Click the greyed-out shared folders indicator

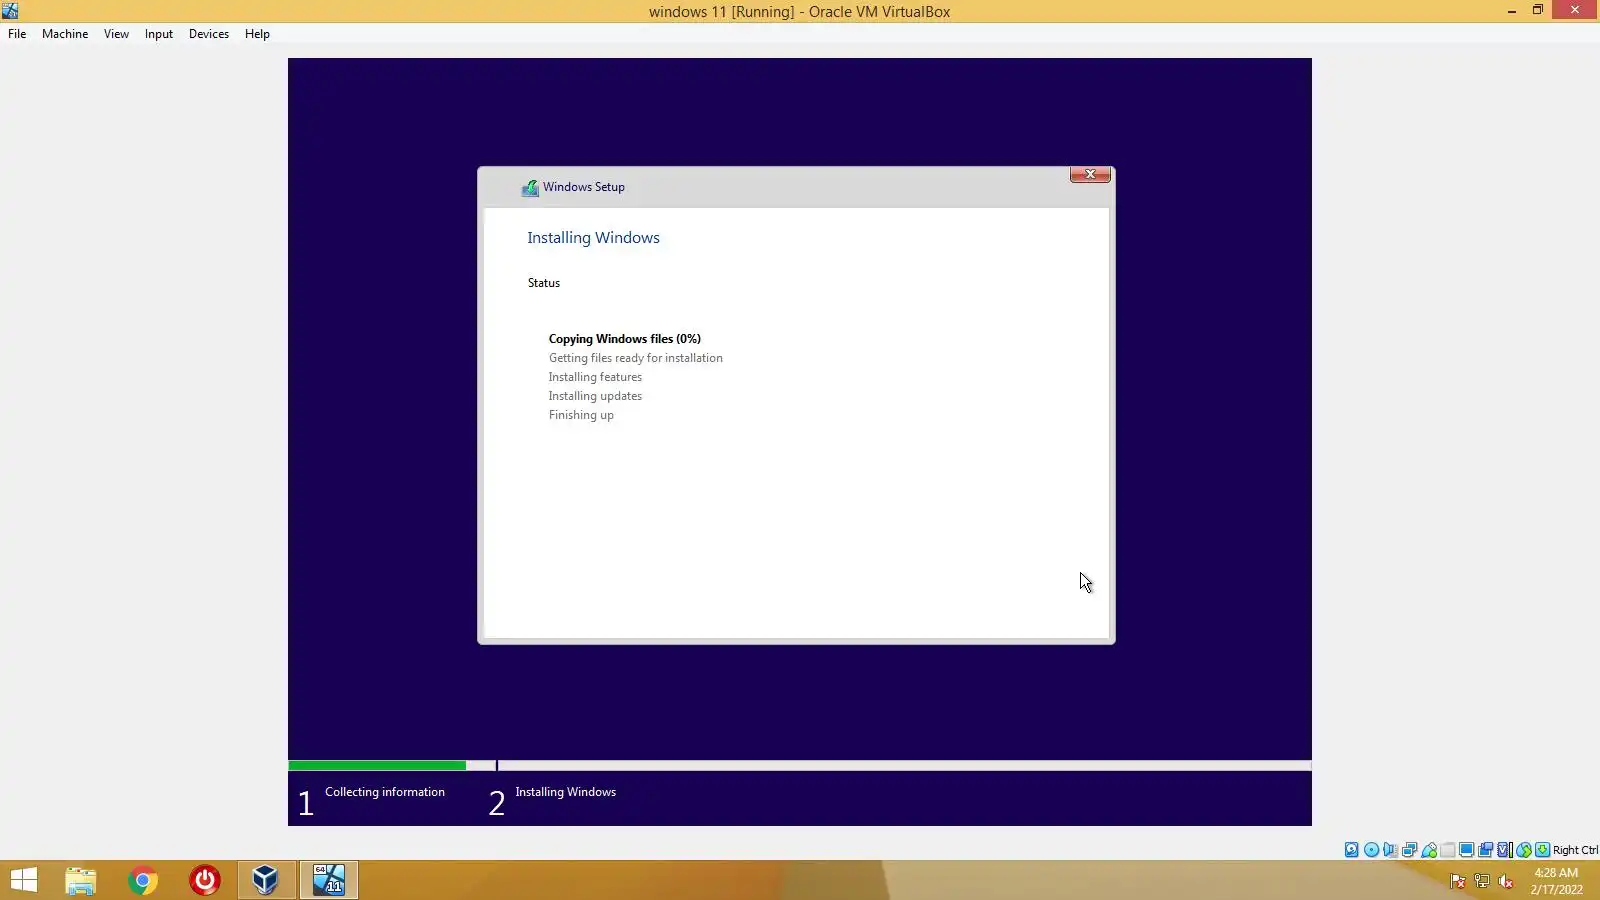(x=1448, y=850)
